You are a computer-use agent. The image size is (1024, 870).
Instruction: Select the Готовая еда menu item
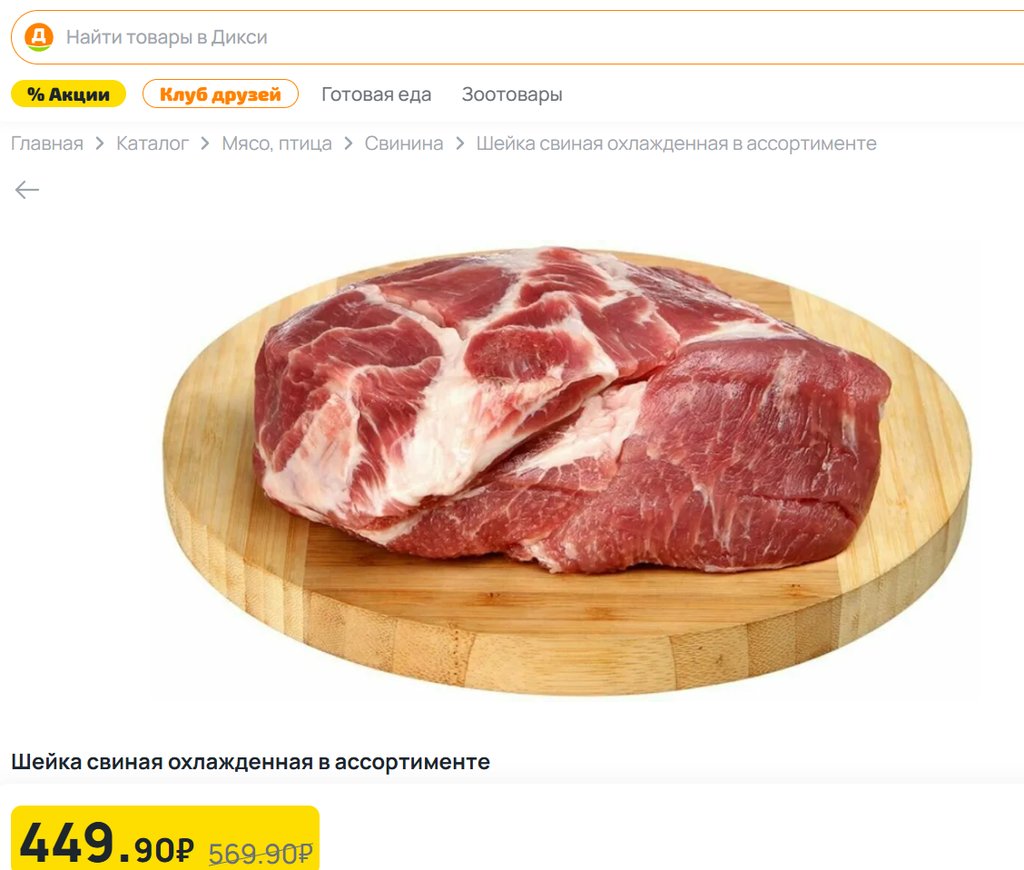[x=376, y=95]
